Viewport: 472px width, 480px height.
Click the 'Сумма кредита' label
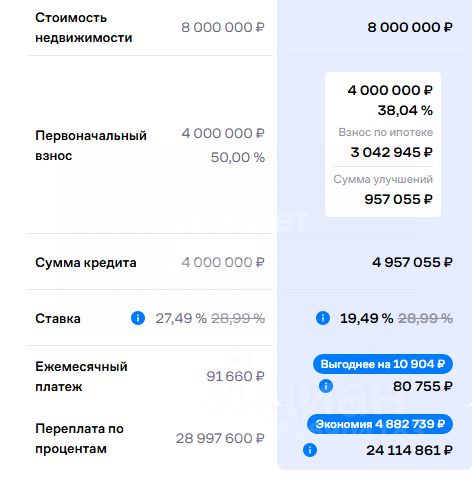point(86,263)
